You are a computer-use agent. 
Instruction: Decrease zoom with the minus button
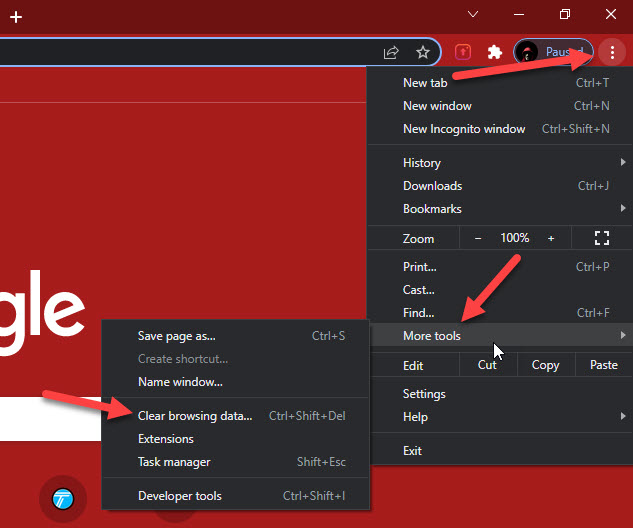[x=478, y=238]
